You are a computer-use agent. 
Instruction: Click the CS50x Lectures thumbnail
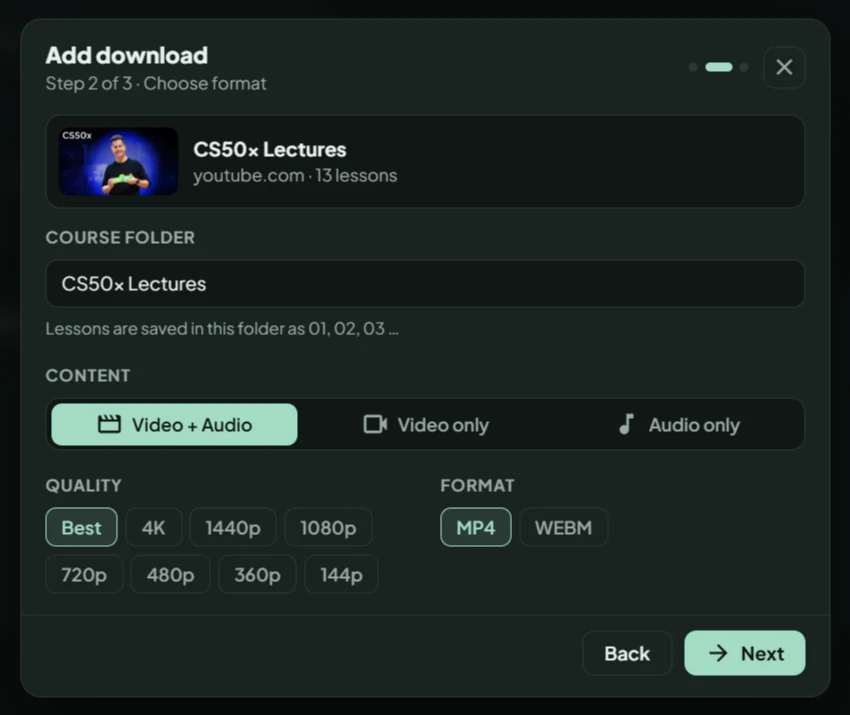point(118,162)
